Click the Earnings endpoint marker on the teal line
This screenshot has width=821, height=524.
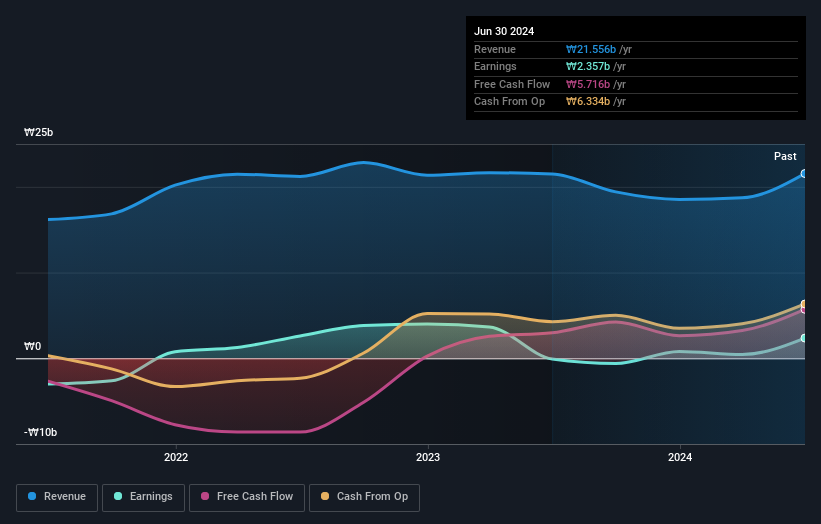coord(804,338)
